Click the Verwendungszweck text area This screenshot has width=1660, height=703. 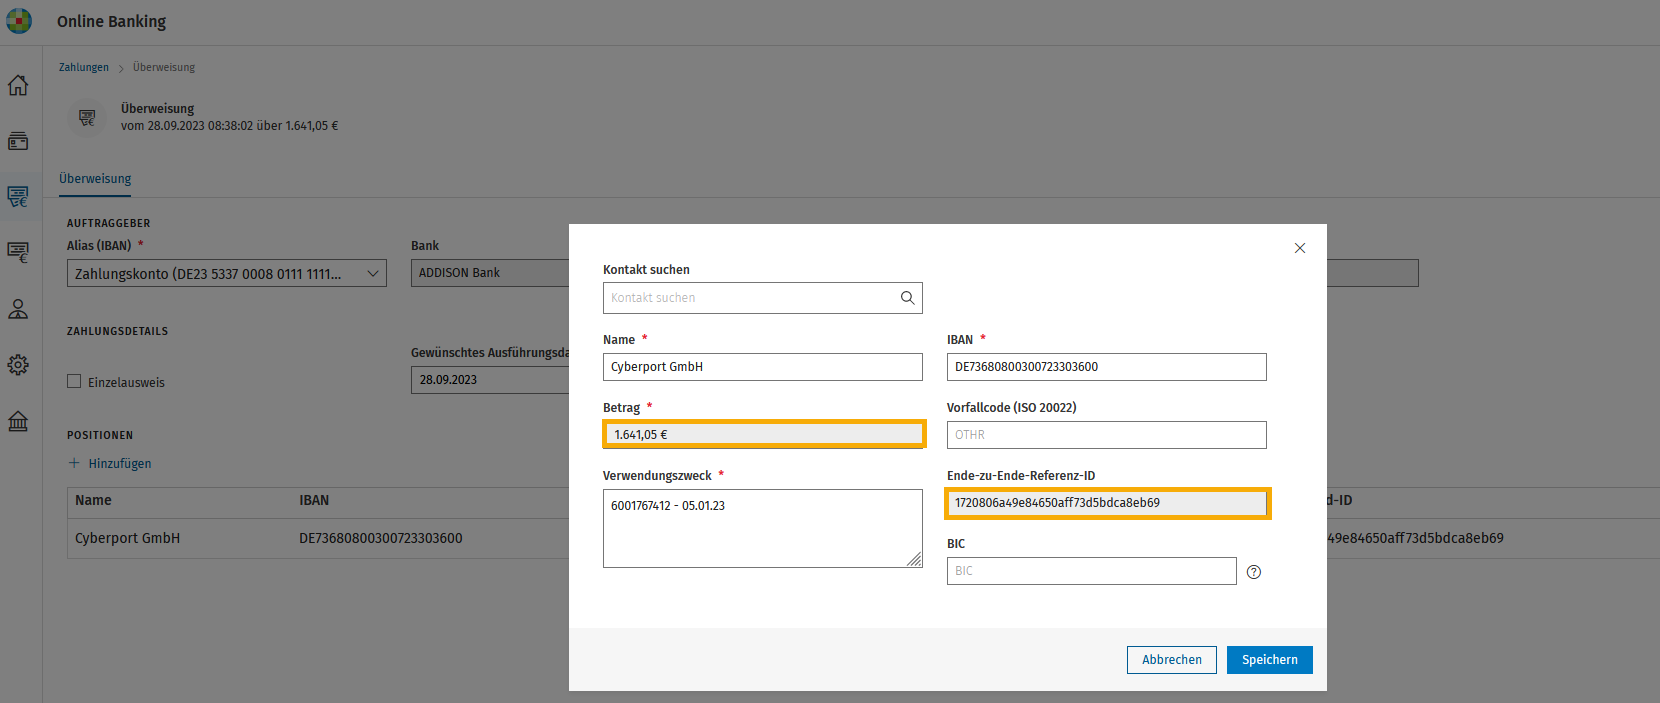(x=763, y=528)
